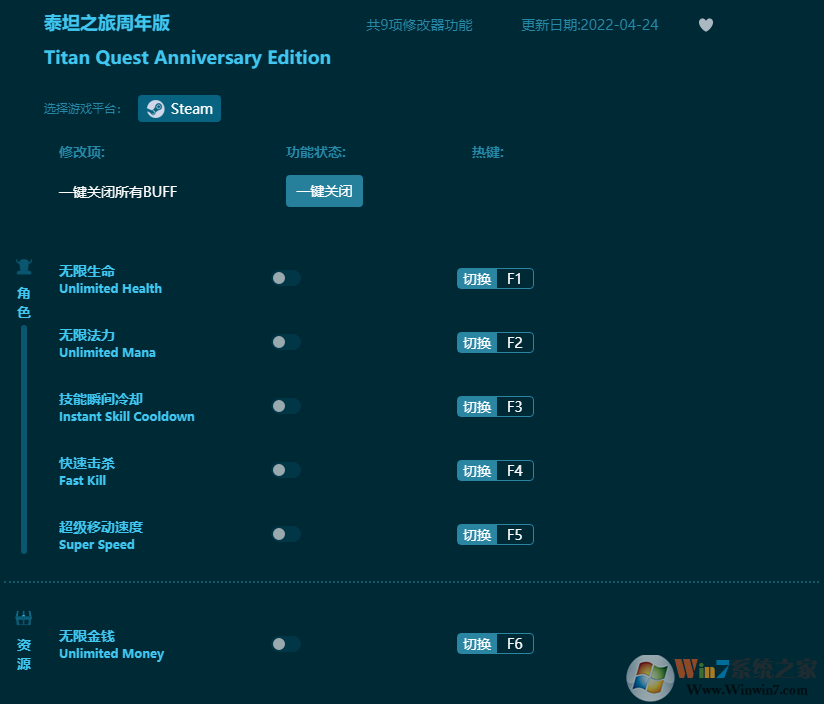This screenshot has height=704, width=824.
Task: Click the F6 hotkey field
Action: tap(515, 644)
